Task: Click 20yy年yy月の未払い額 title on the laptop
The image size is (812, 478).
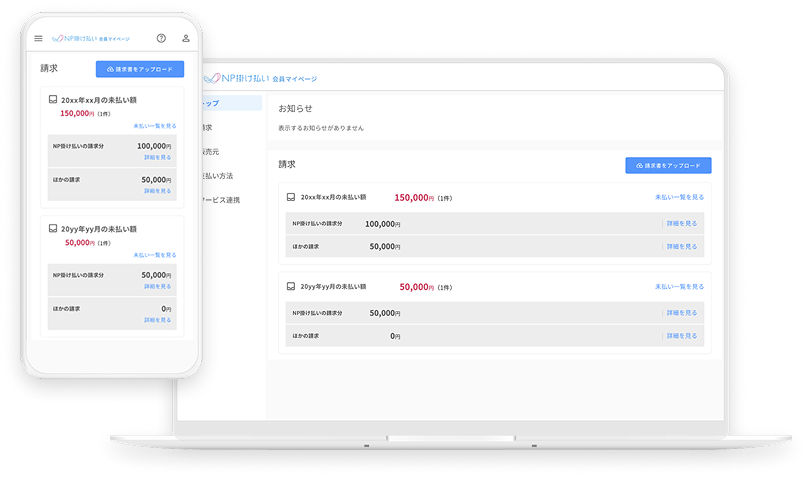Action: coord(334,286)
